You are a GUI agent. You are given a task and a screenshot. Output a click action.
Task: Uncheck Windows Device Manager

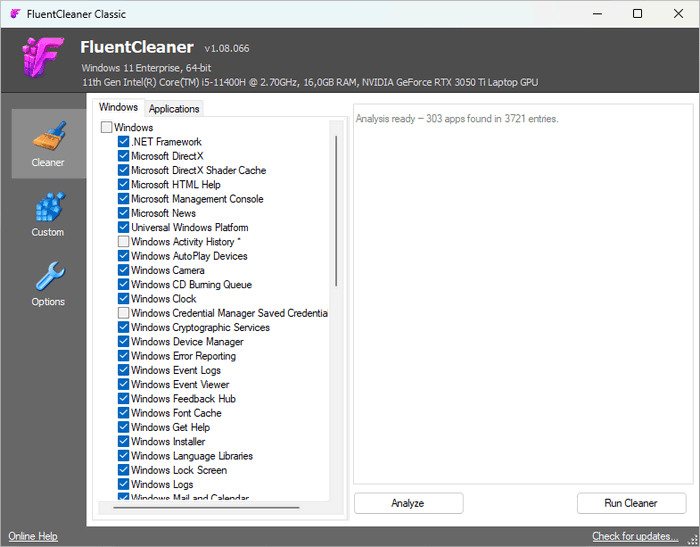123,342
